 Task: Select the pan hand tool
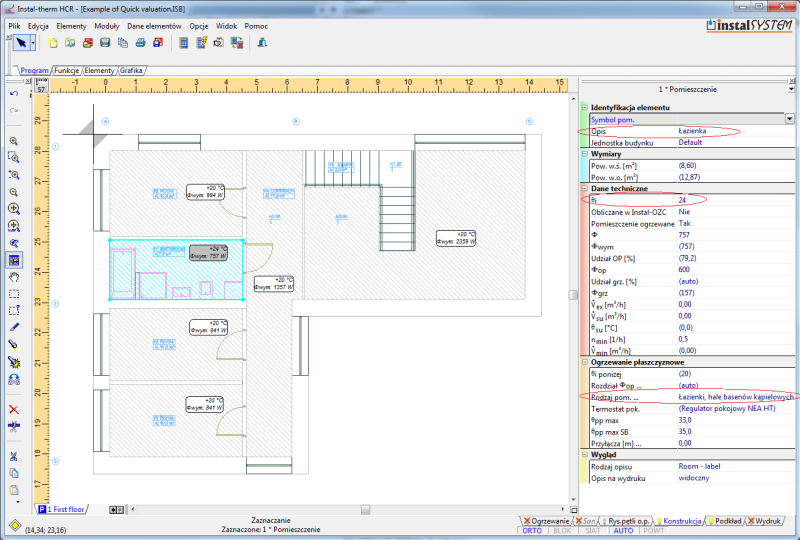[x=14, y=277]
